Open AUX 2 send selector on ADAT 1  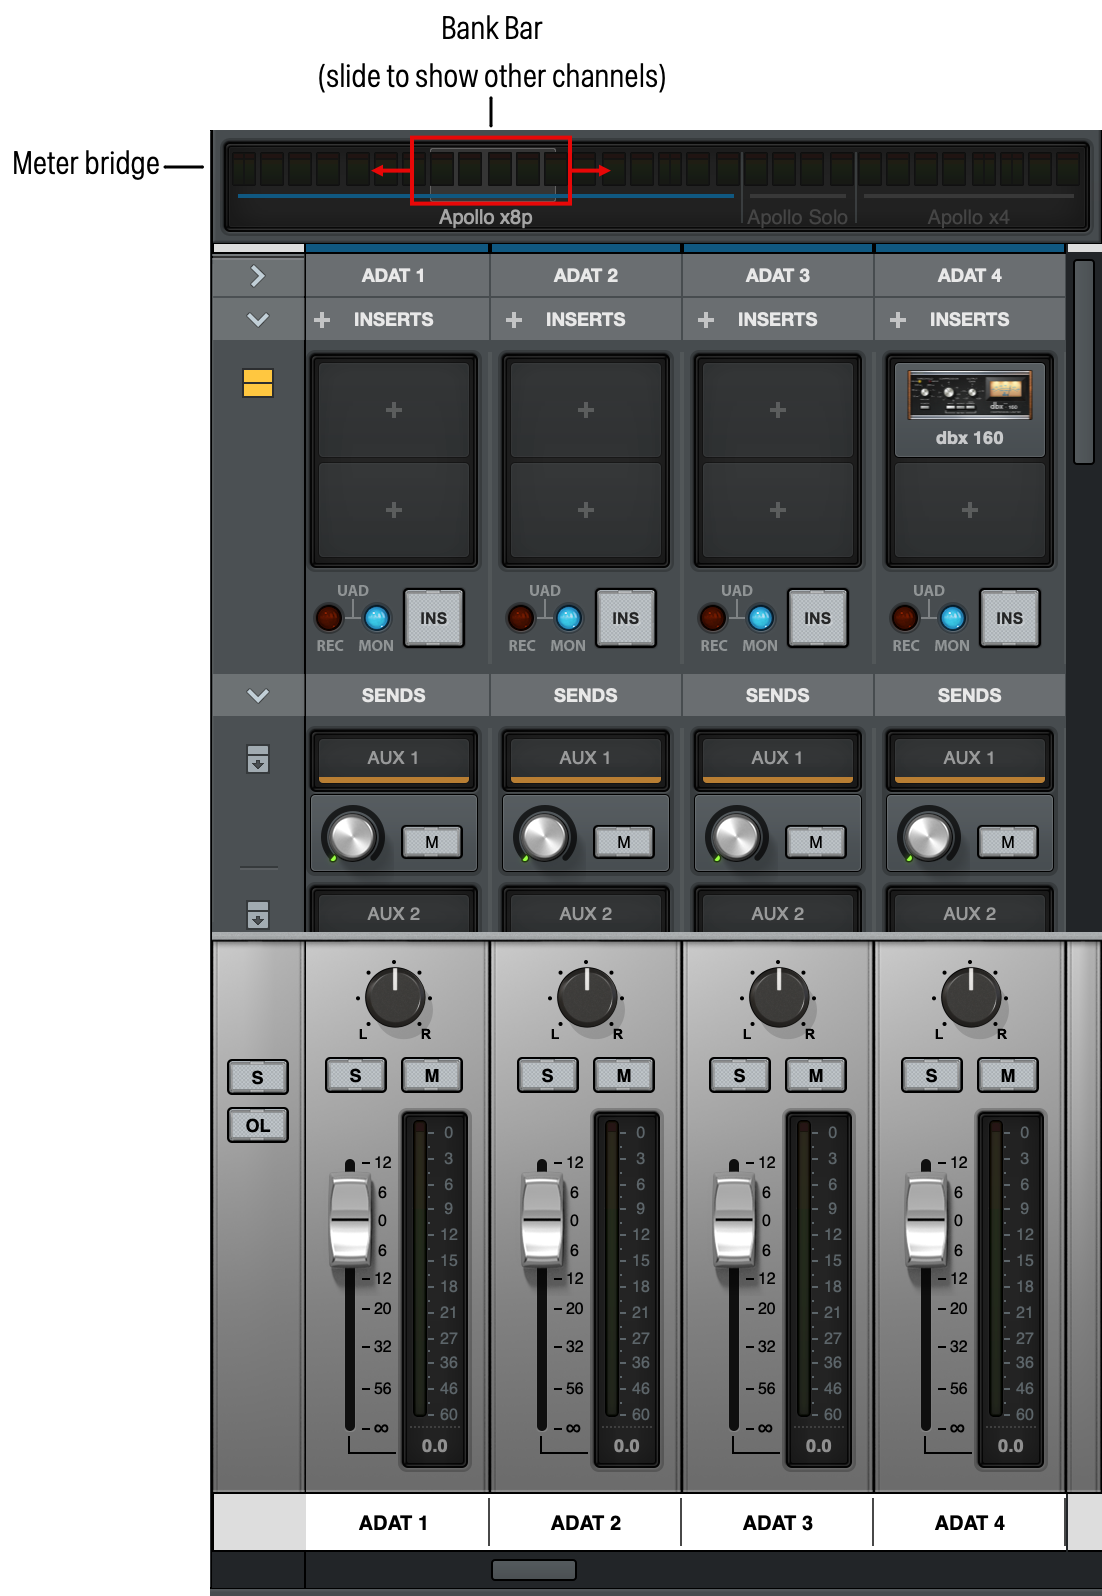(x=394, y=912)
